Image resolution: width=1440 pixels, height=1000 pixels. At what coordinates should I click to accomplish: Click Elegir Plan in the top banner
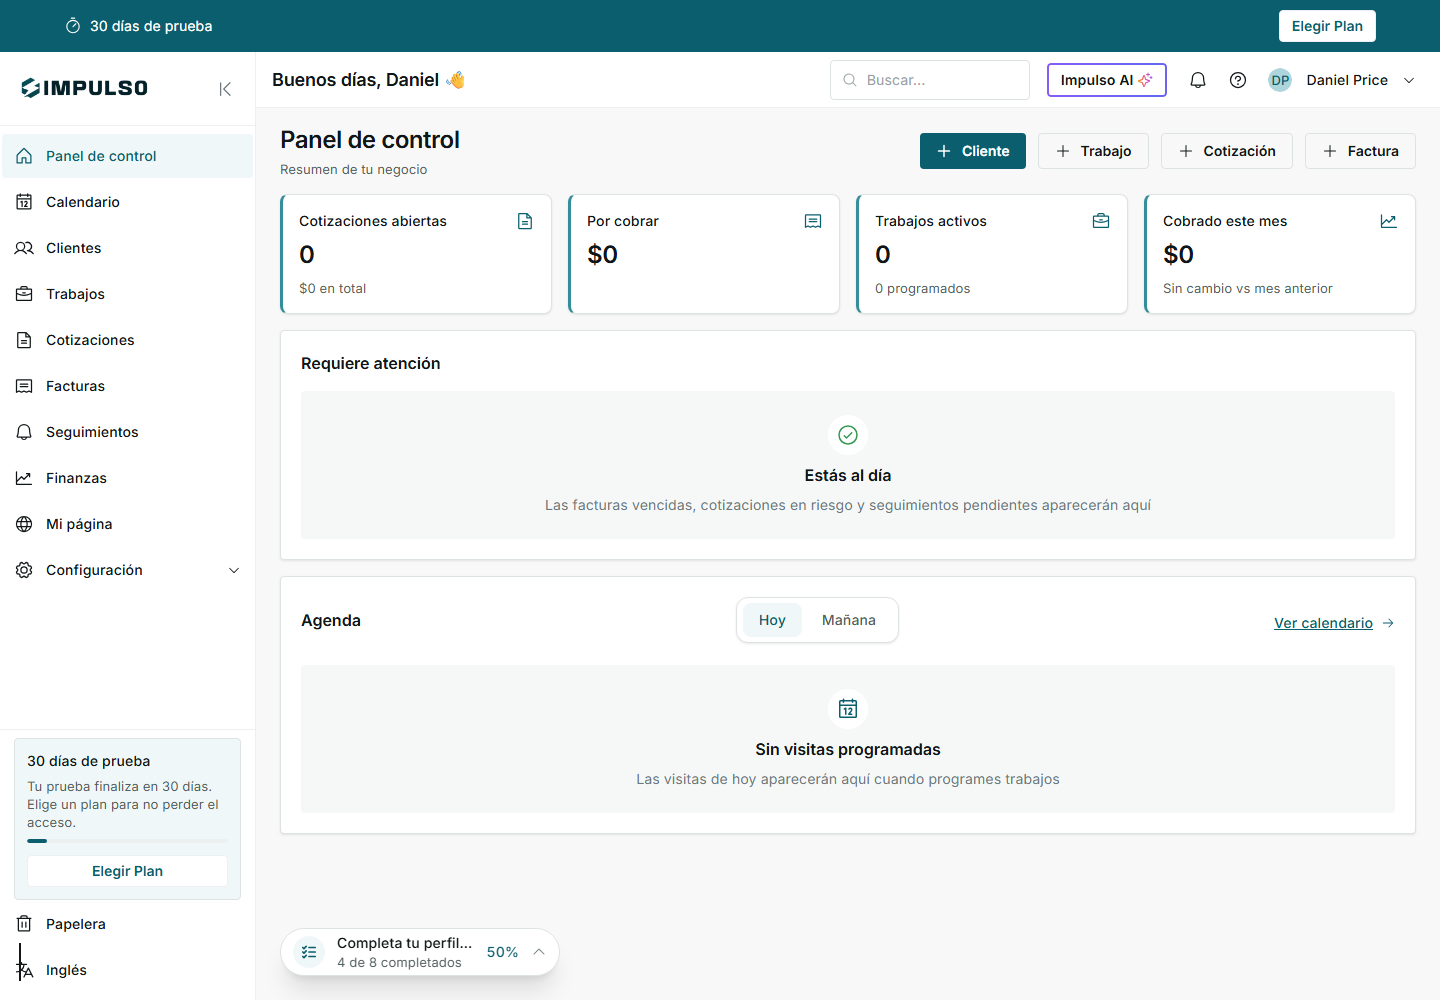pos(1327,26)
